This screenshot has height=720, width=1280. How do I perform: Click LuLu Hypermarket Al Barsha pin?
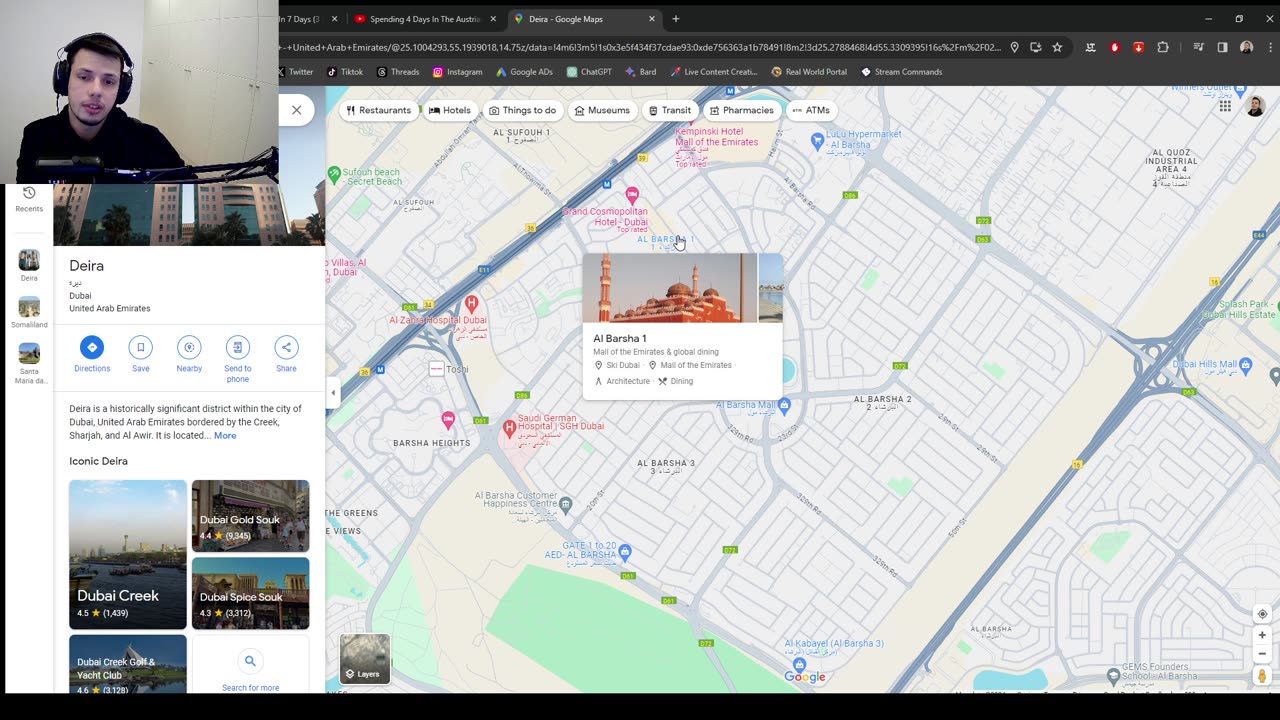[x=818, y=141]
